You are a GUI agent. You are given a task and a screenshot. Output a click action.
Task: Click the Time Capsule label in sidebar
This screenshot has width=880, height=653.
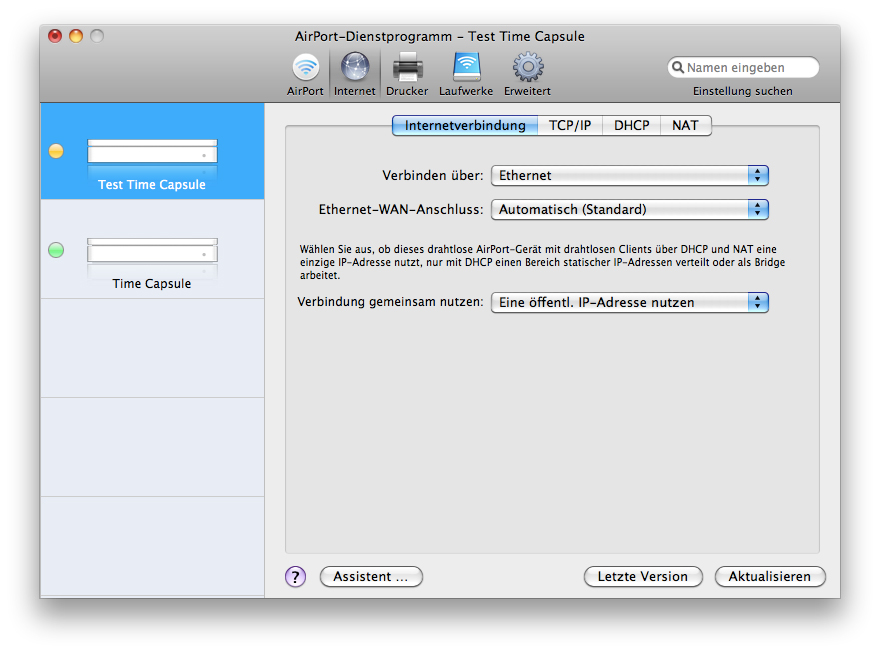[x=152, y=283]
